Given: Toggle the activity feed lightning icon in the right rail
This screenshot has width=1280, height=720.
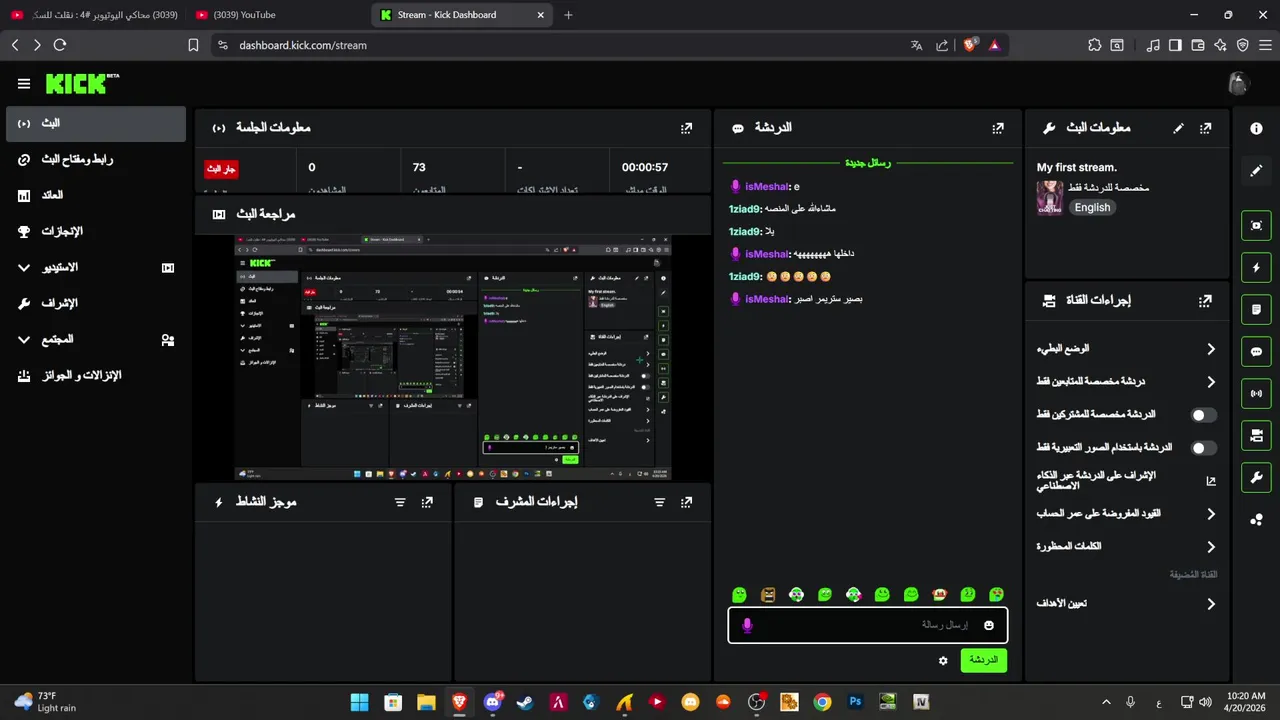Looking at the screenshot, I should point(1256,268).
